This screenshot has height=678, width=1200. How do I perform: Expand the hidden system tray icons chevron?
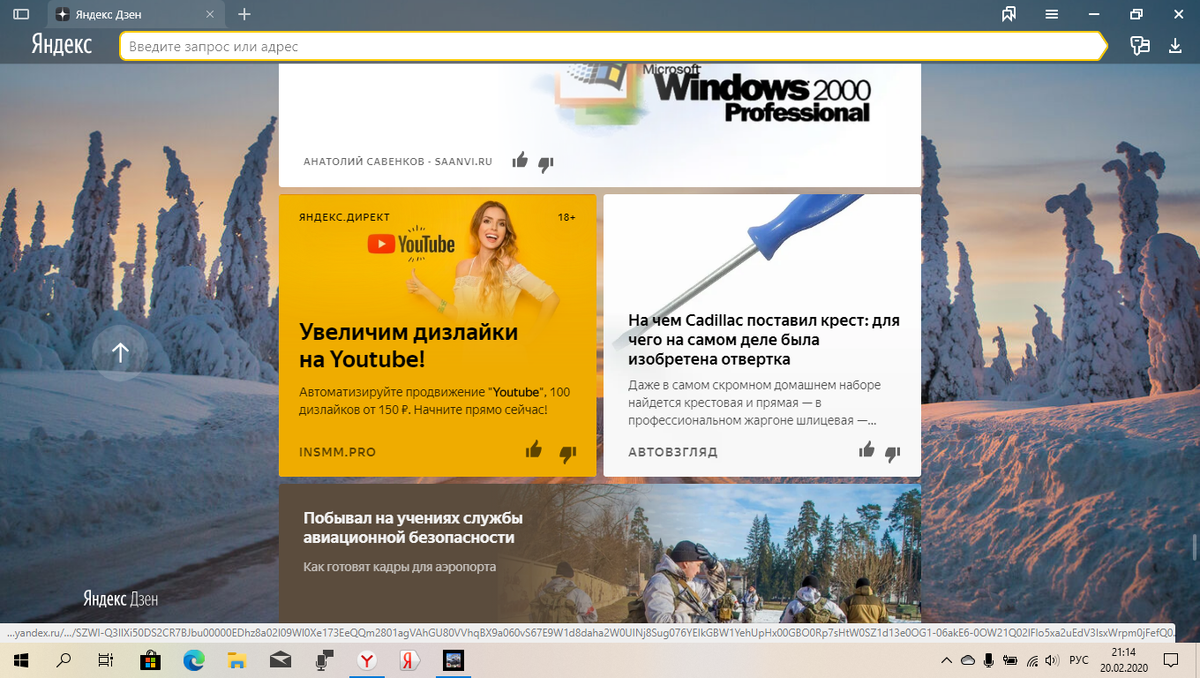click(947, 660)
